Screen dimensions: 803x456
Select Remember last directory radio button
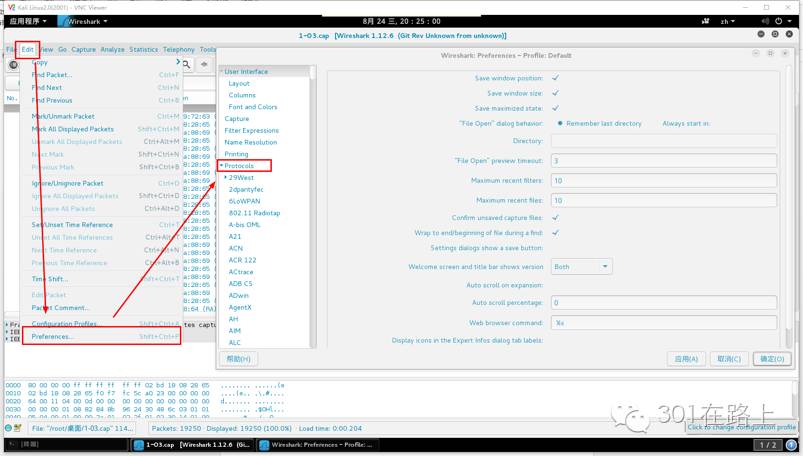click(x=560, y=123)
